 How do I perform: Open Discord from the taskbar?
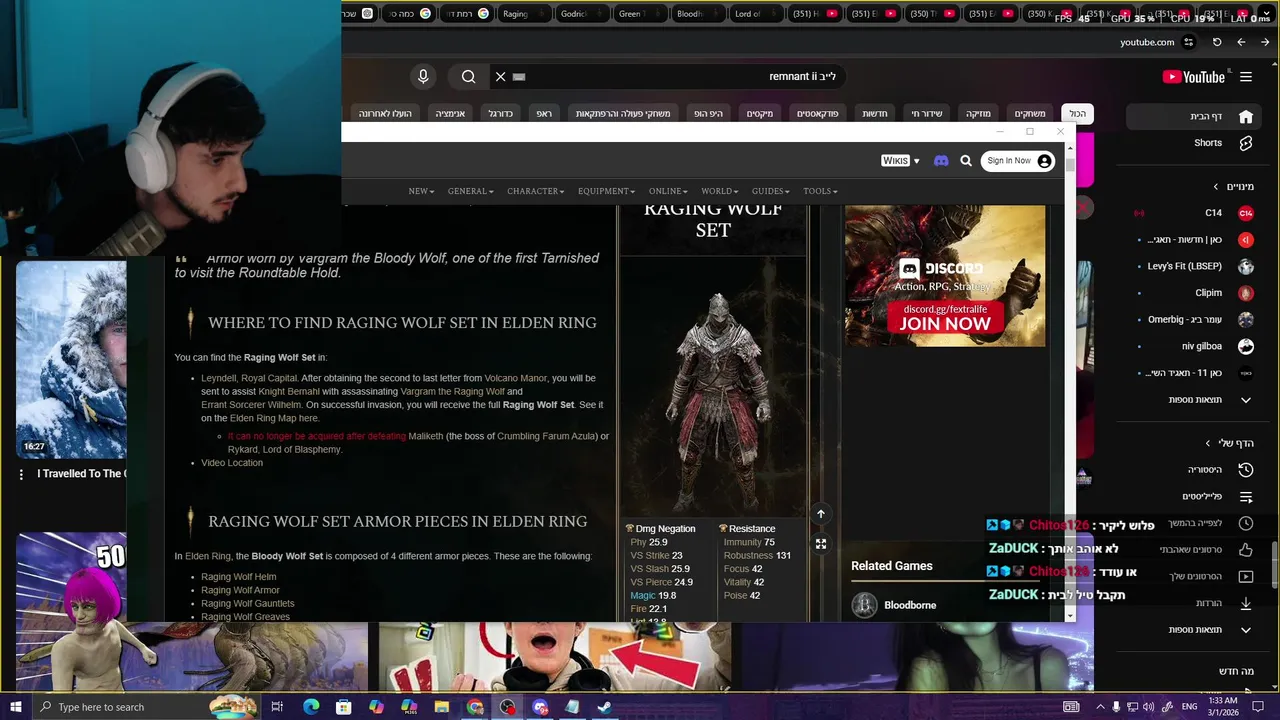coord(540,707)
